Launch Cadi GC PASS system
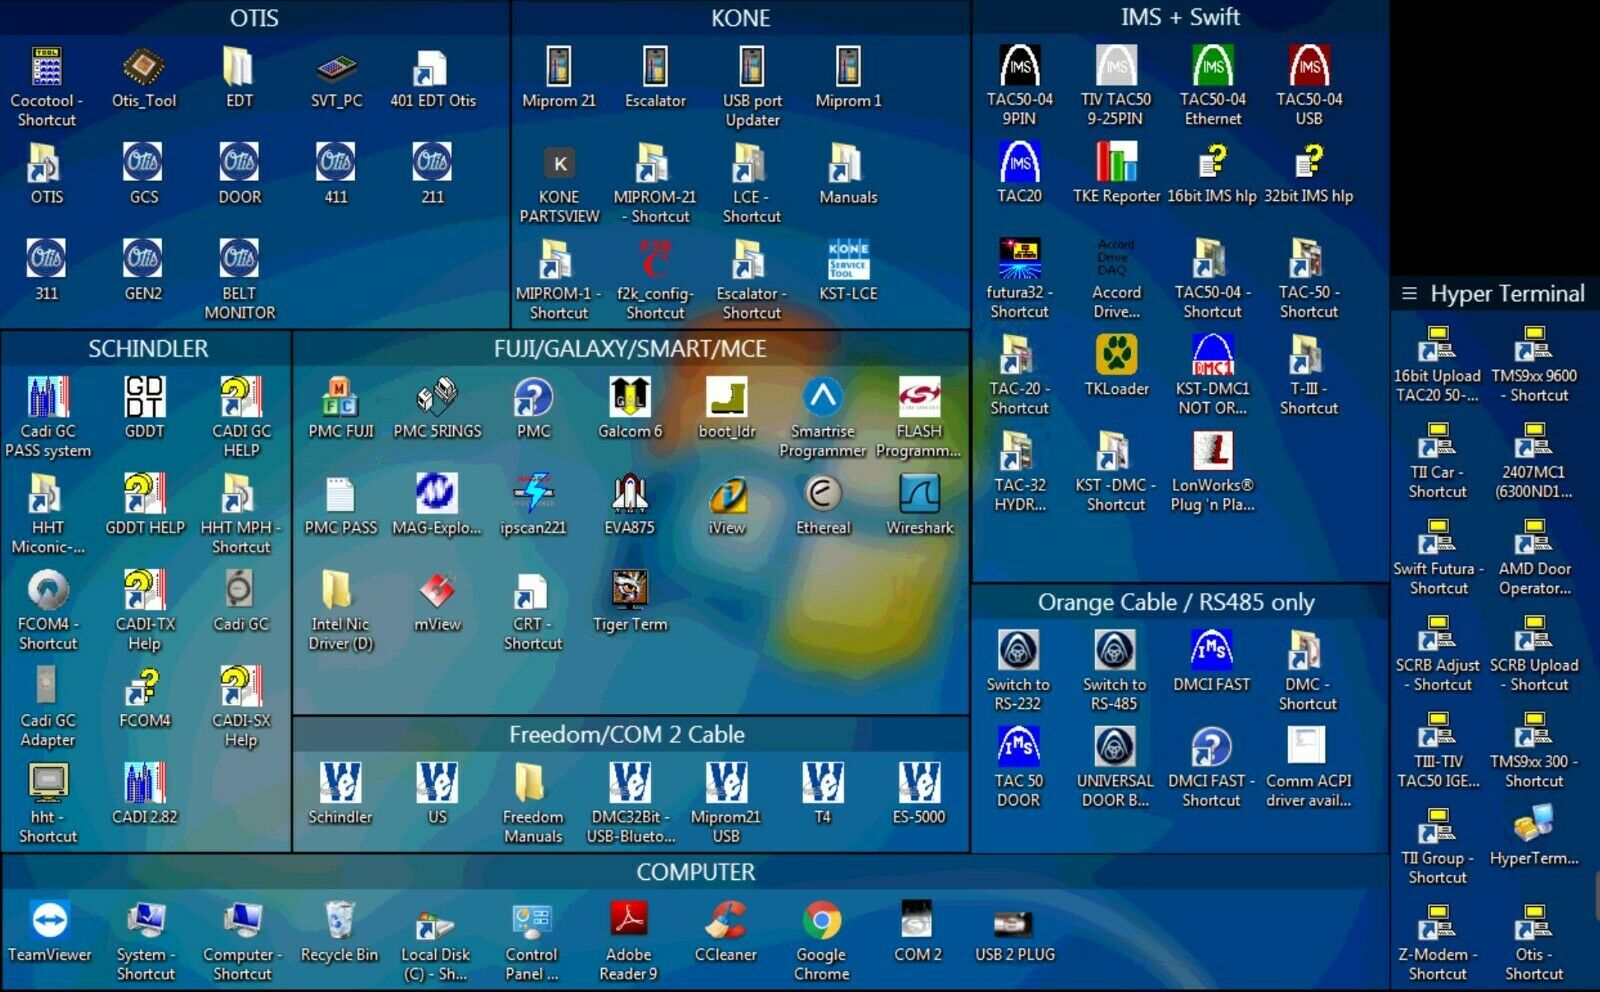 47,397
